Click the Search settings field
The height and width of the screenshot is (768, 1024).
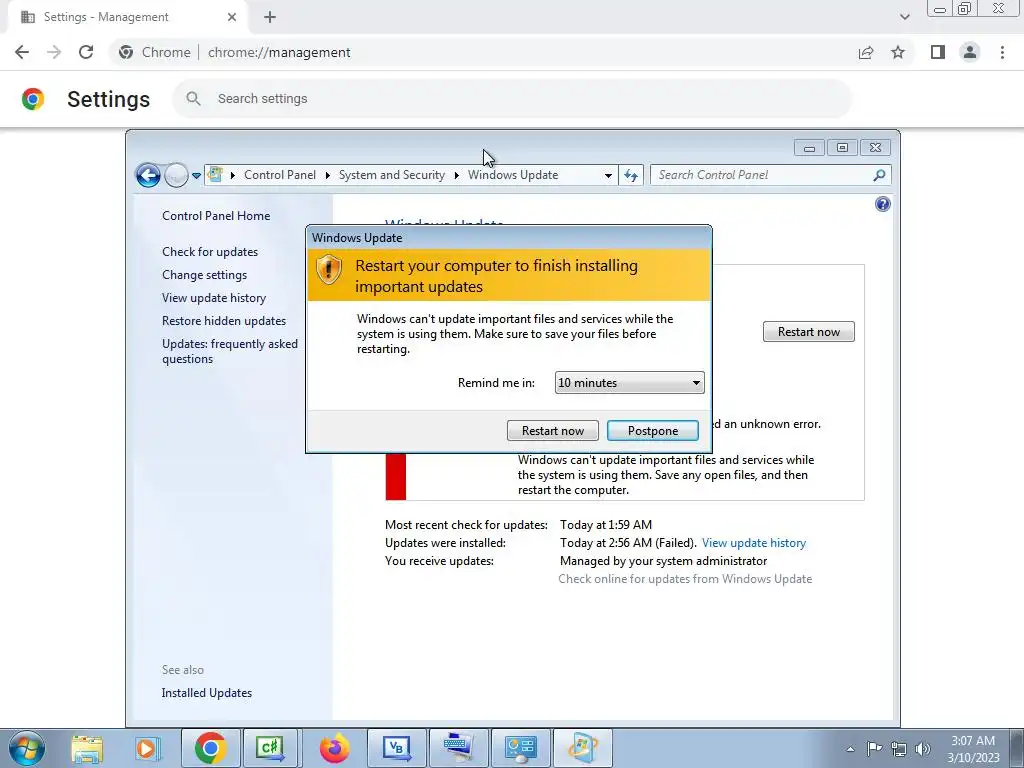point(513,99)
